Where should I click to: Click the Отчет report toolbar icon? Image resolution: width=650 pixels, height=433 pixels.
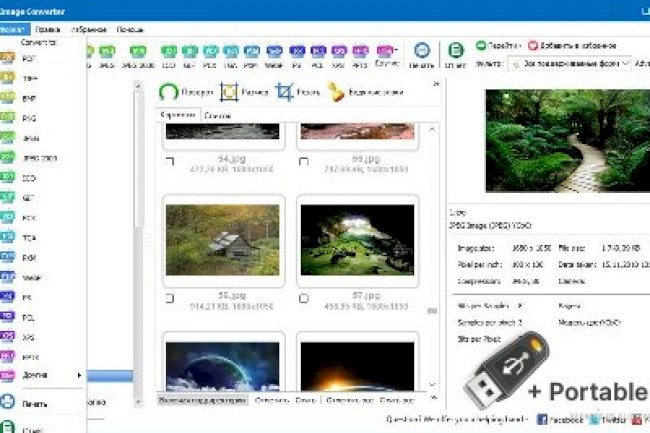456,56
